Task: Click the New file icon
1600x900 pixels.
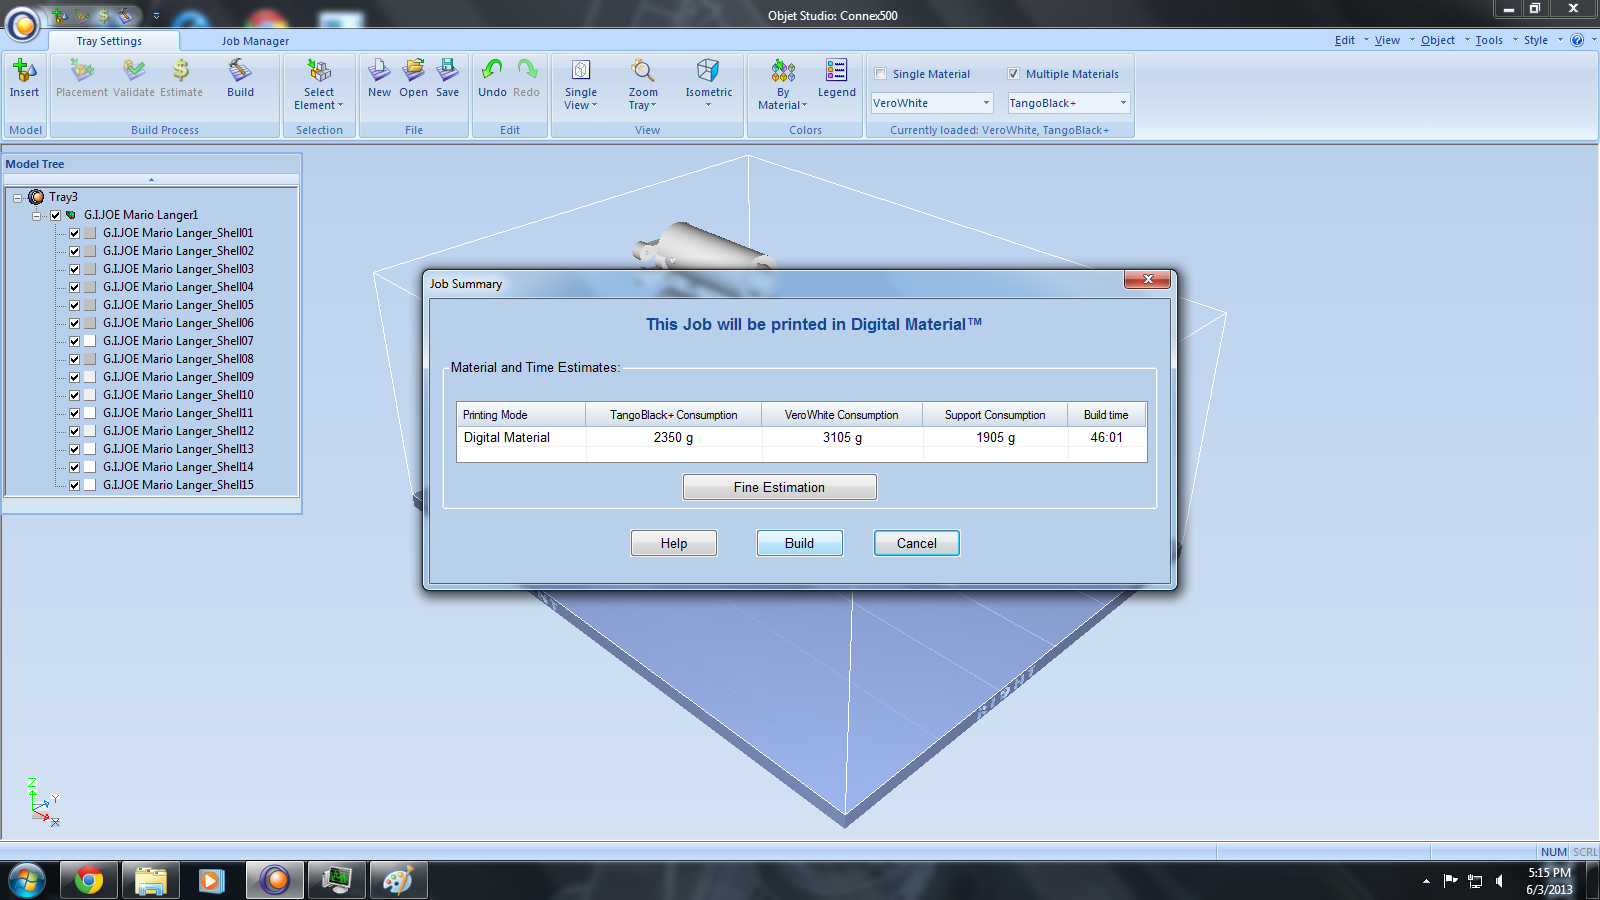Action: tap(380, 71)
